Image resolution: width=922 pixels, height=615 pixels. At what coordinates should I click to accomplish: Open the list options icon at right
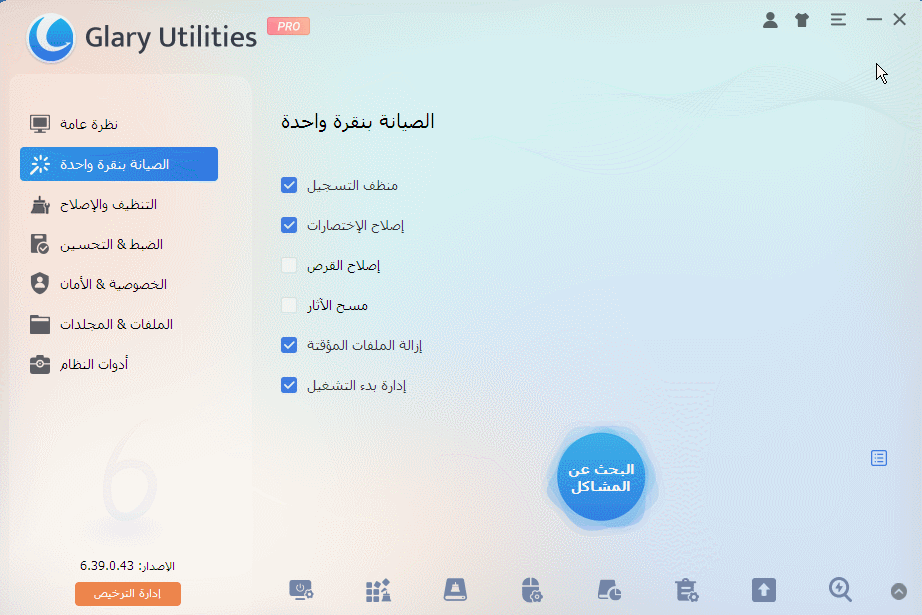(x=878, y=458)
